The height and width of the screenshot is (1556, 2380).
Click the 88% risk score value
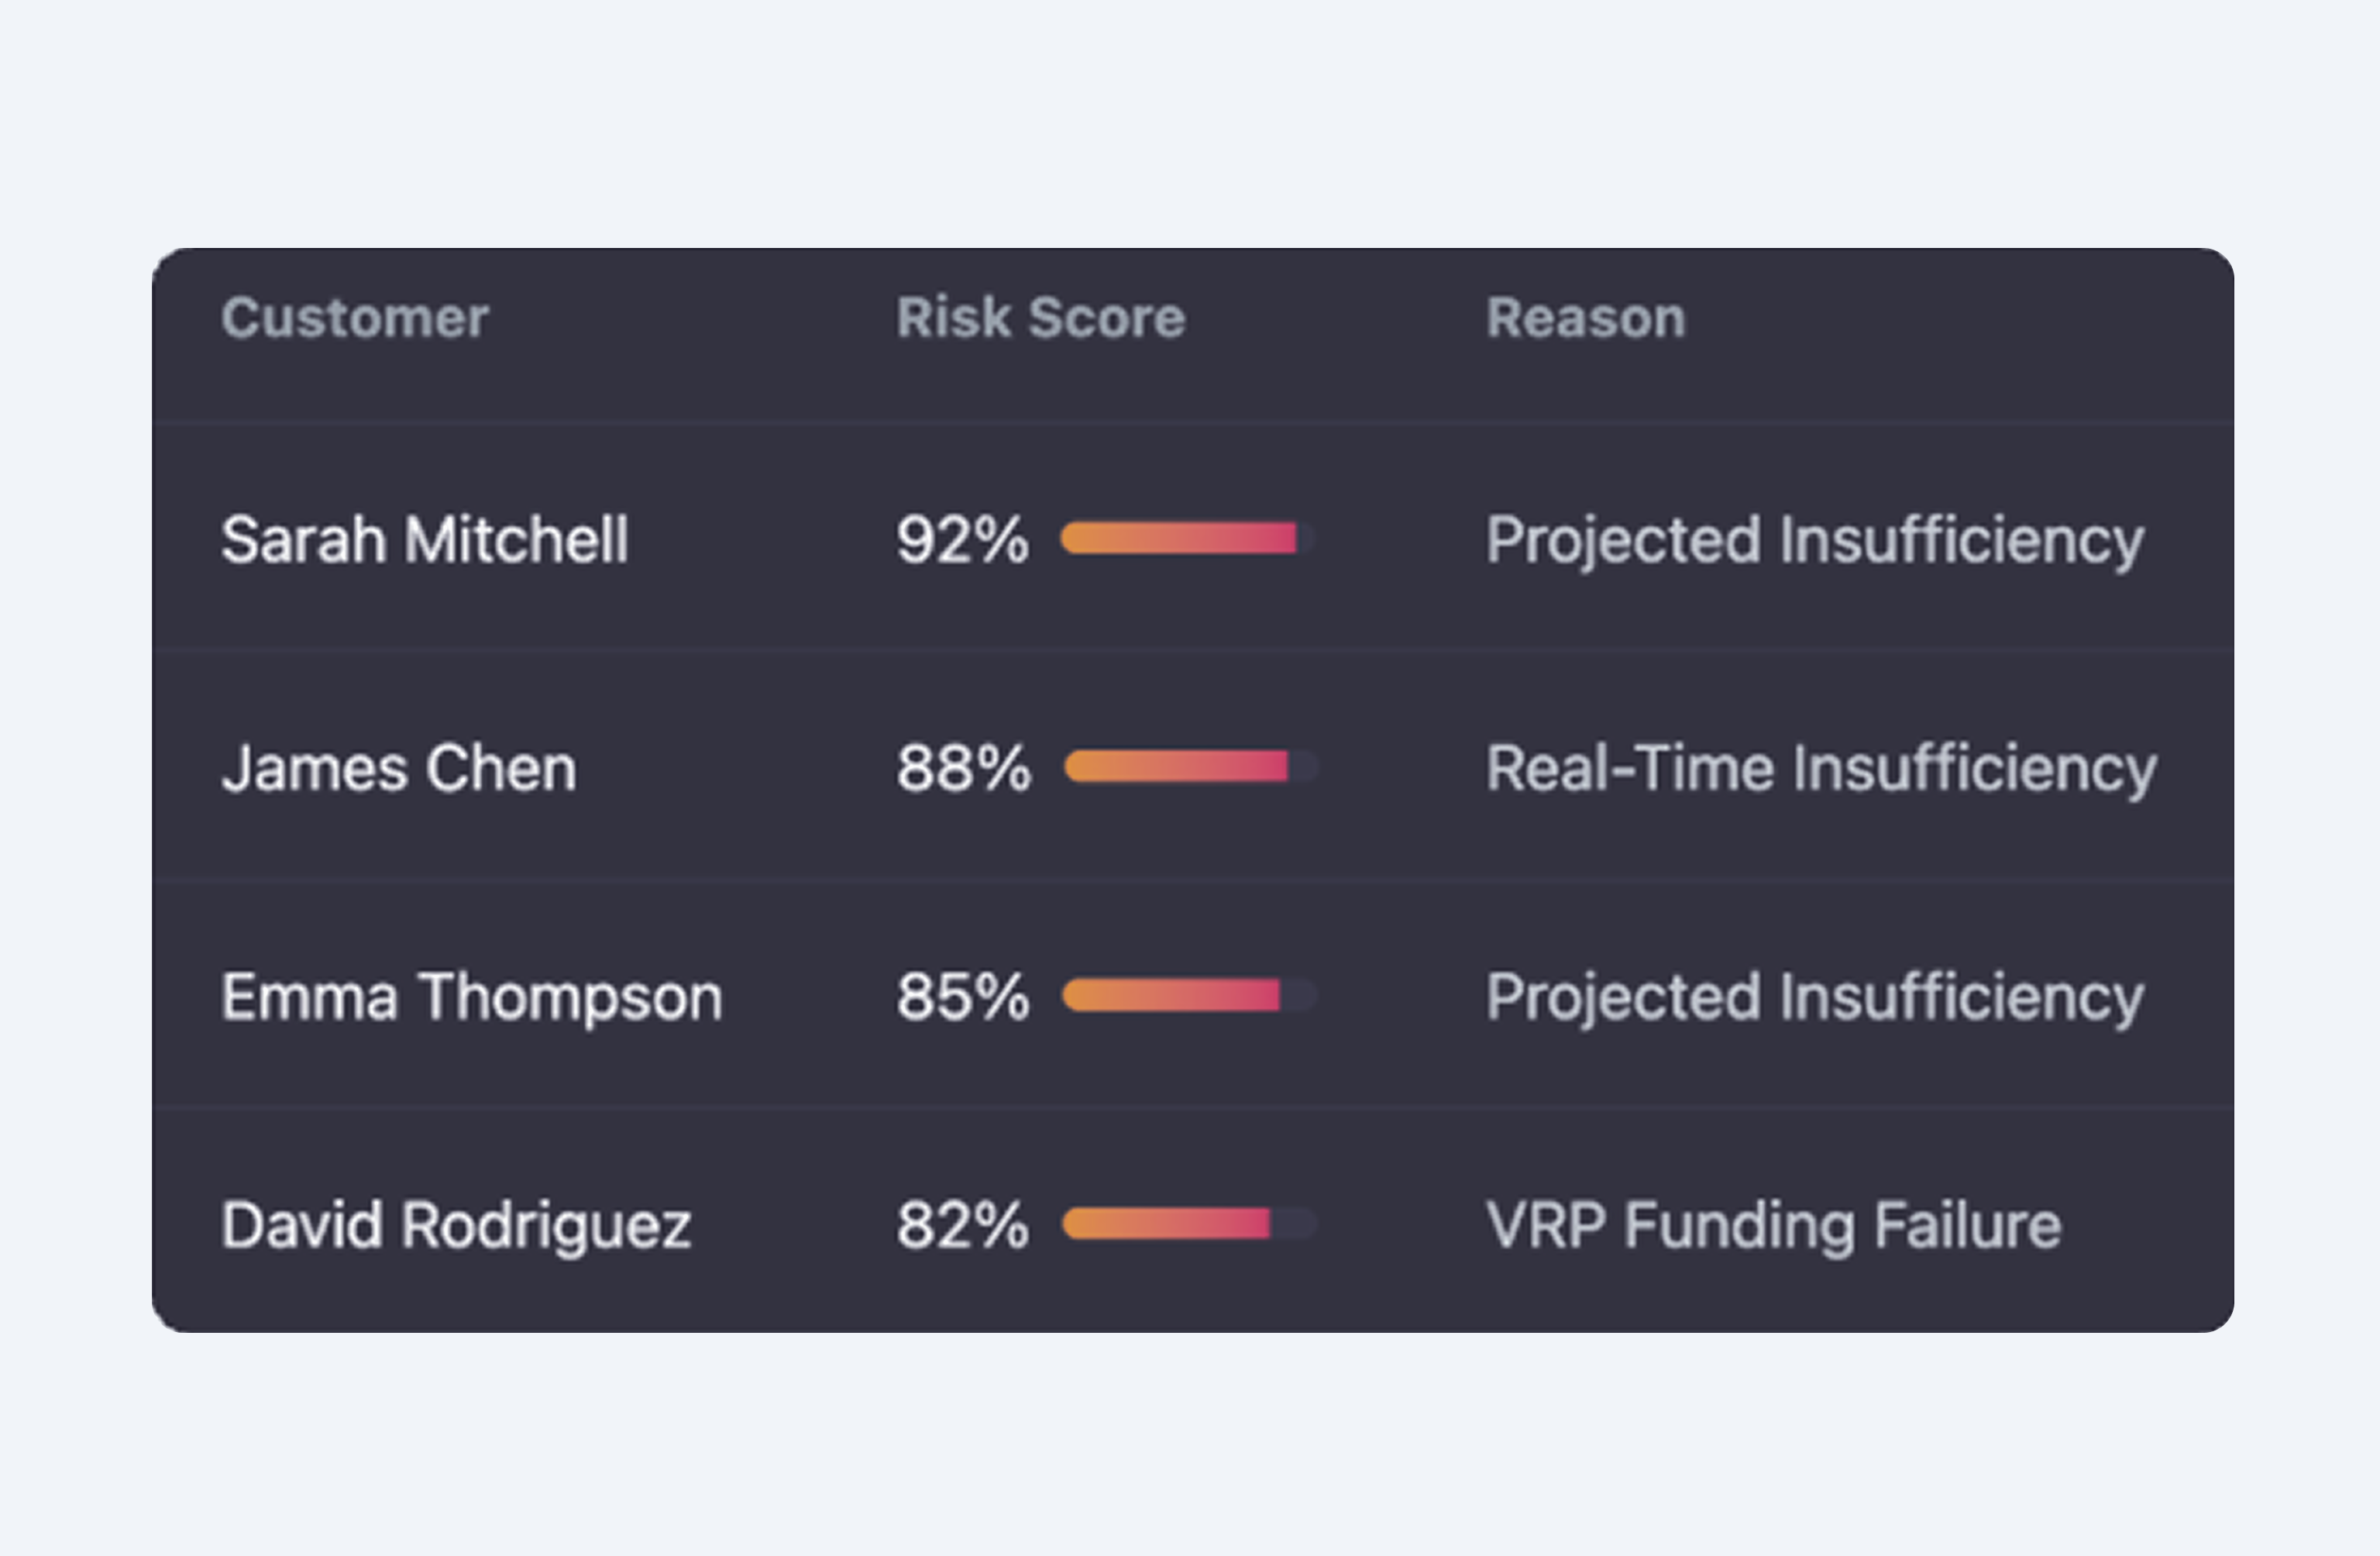click(x=963, y=767)
